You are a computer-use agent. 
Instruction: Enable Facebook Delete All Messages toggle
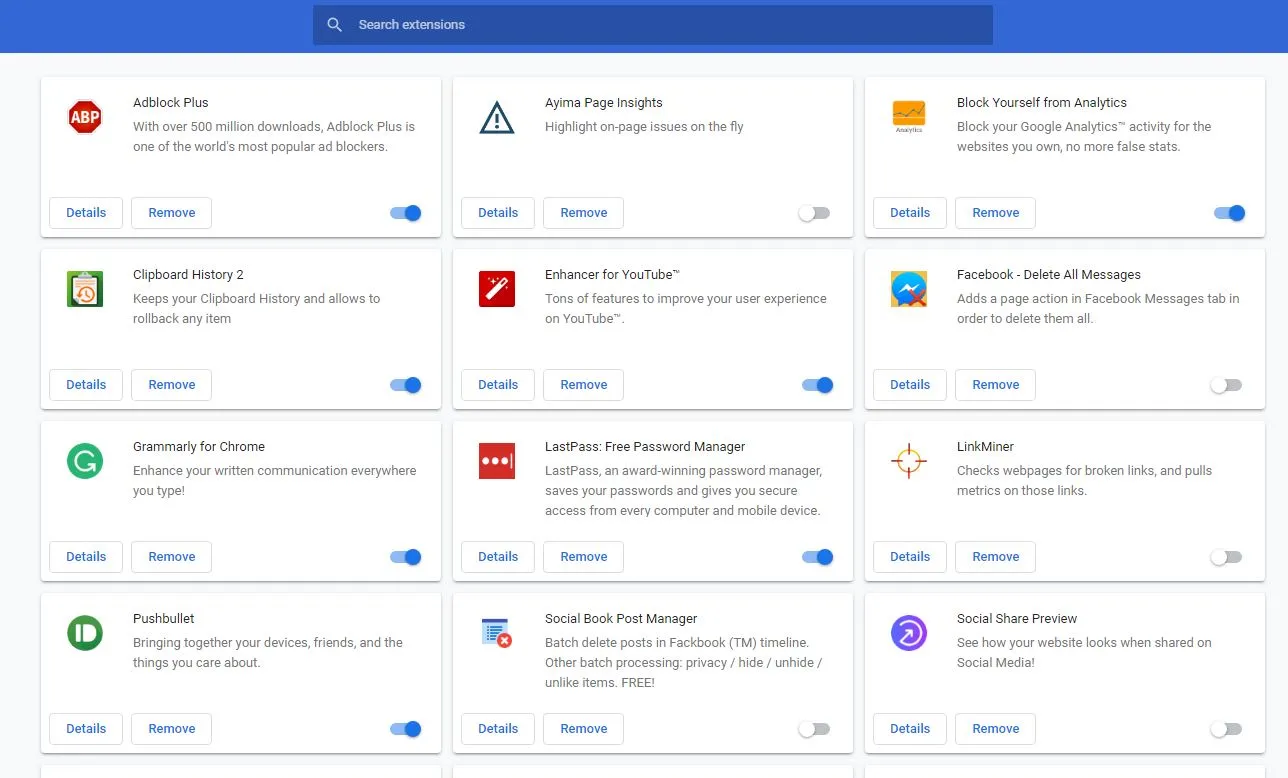click(x=1226, y=385)
